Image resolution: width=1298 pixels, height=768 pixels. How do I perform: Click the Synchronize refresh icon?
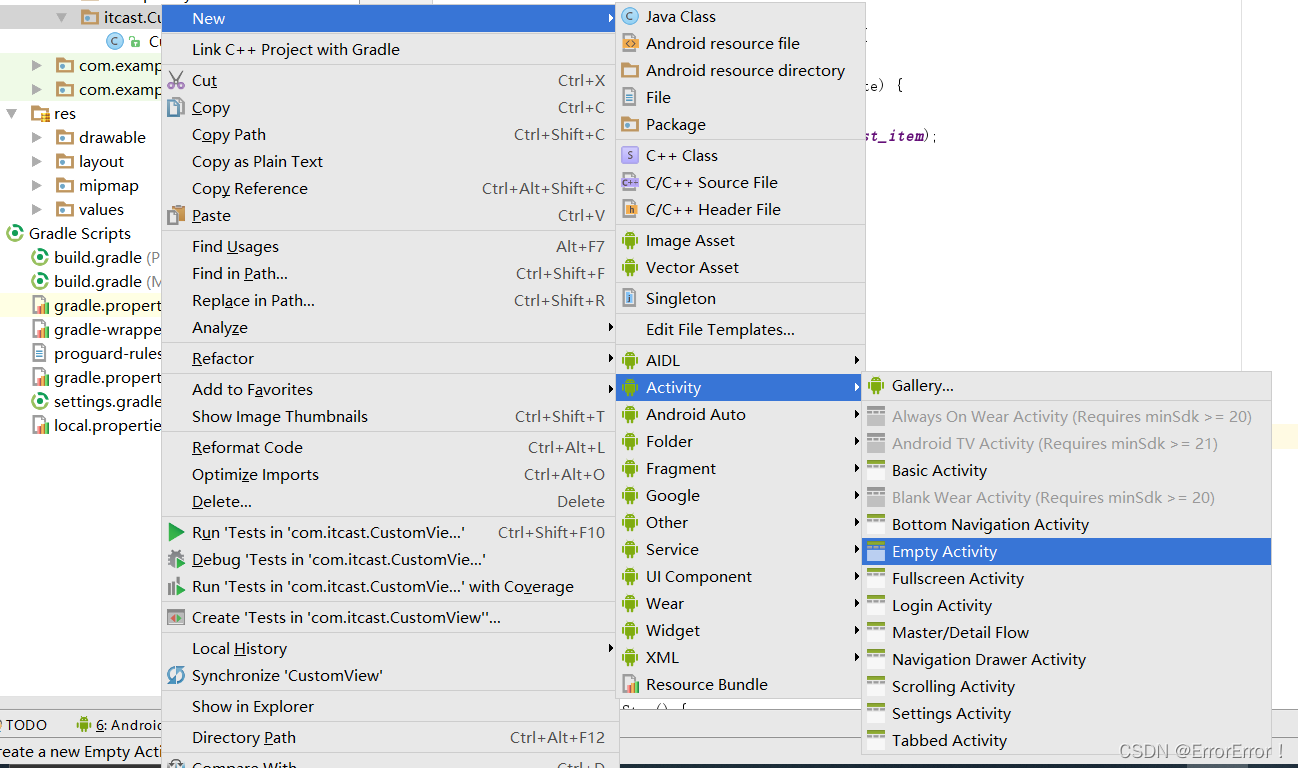pos(176,675)
